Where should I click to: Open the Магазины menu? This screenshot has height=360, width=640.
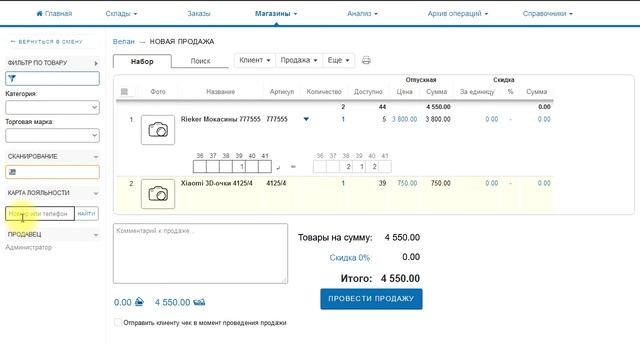pos(276,13)
